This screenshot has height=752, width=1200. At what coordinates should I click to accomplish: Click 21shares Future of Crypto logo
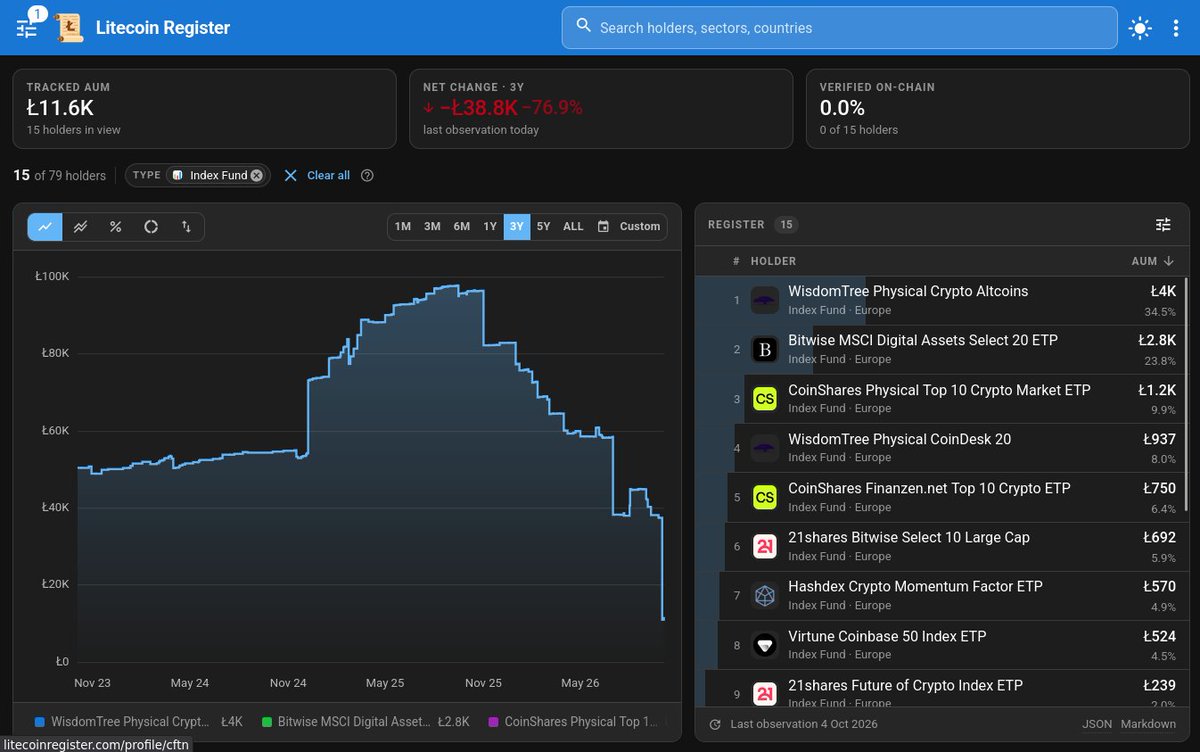[x=765, y=694]
